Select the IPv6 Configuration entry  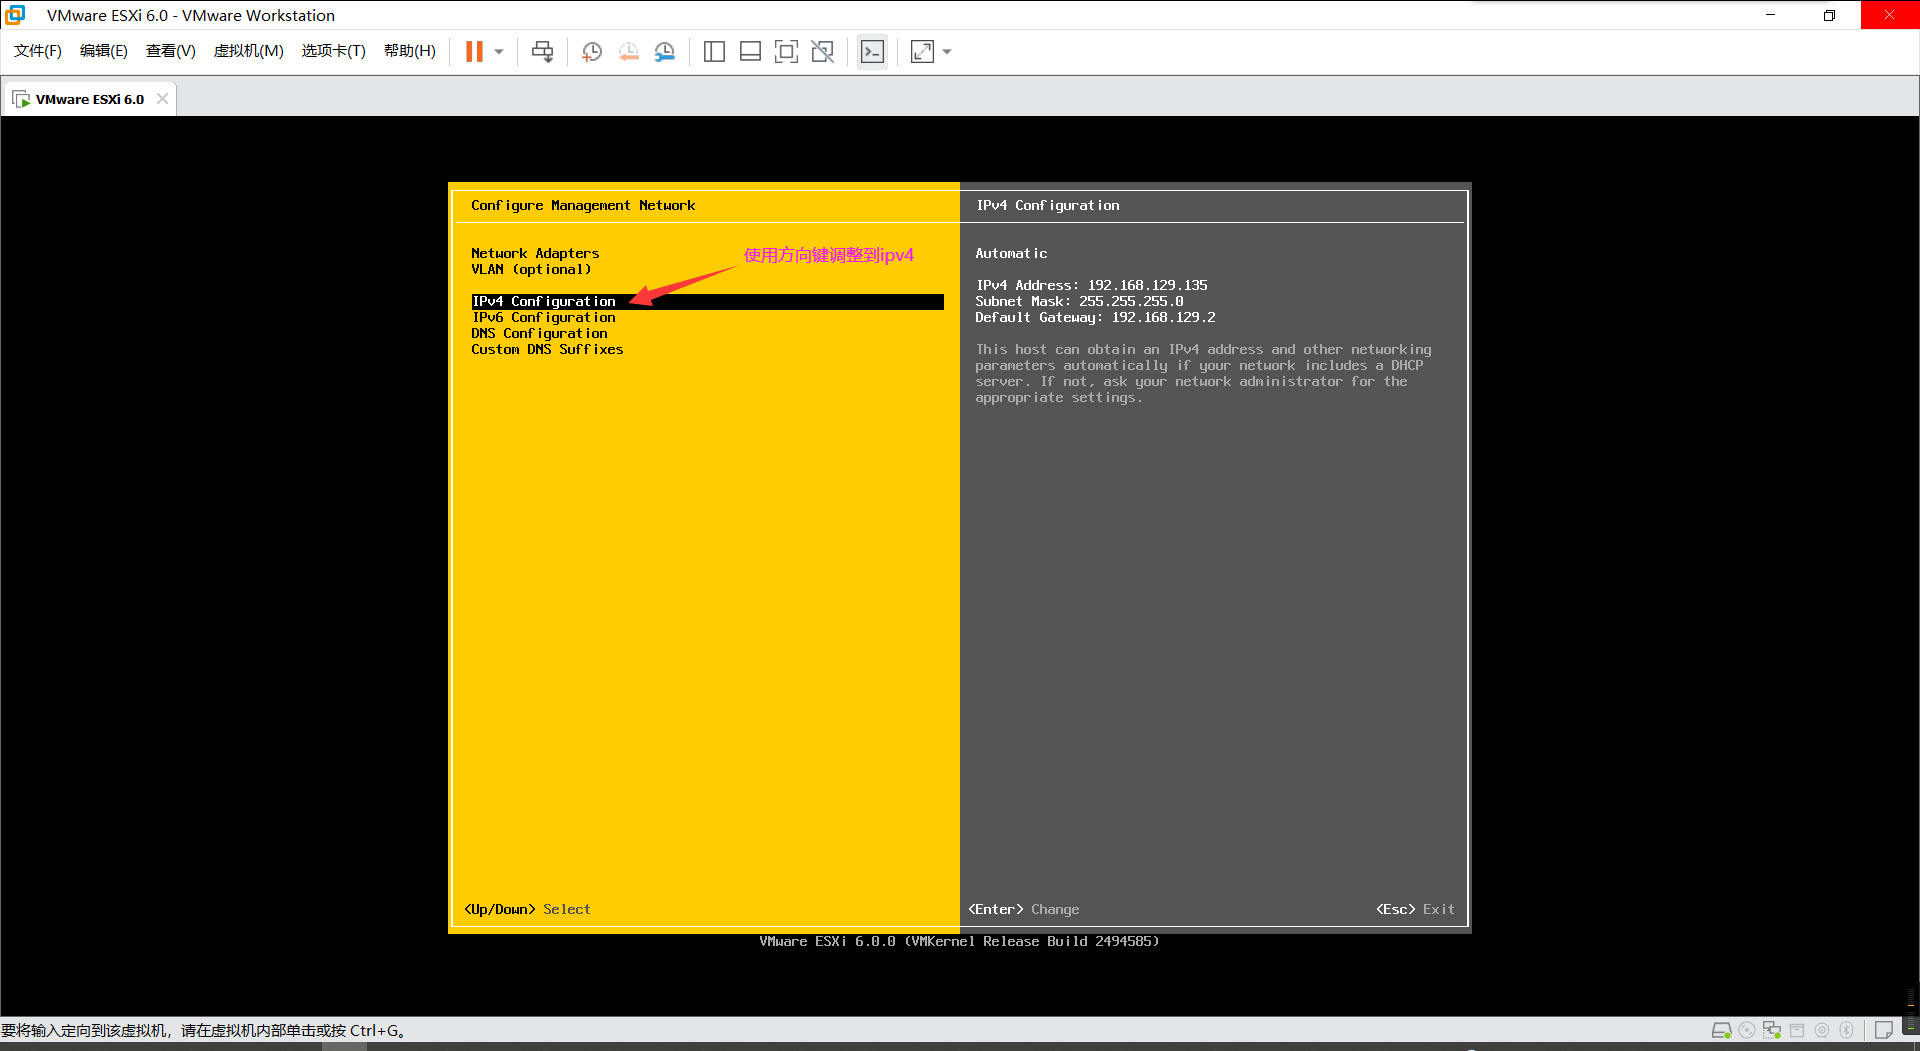543,318
